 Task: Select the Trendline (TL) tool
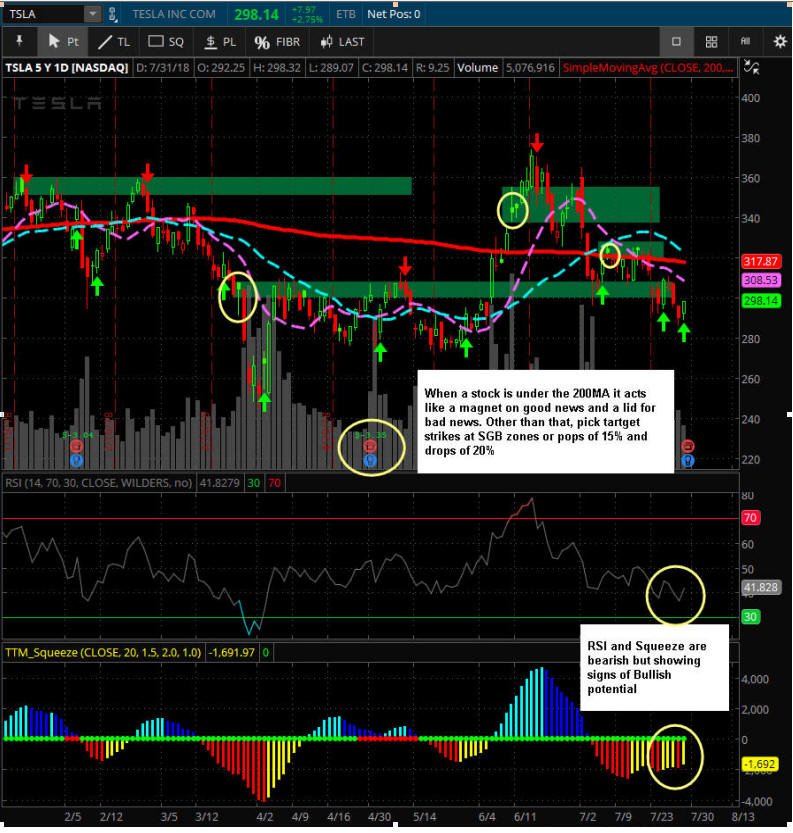[x=114, y=42]
